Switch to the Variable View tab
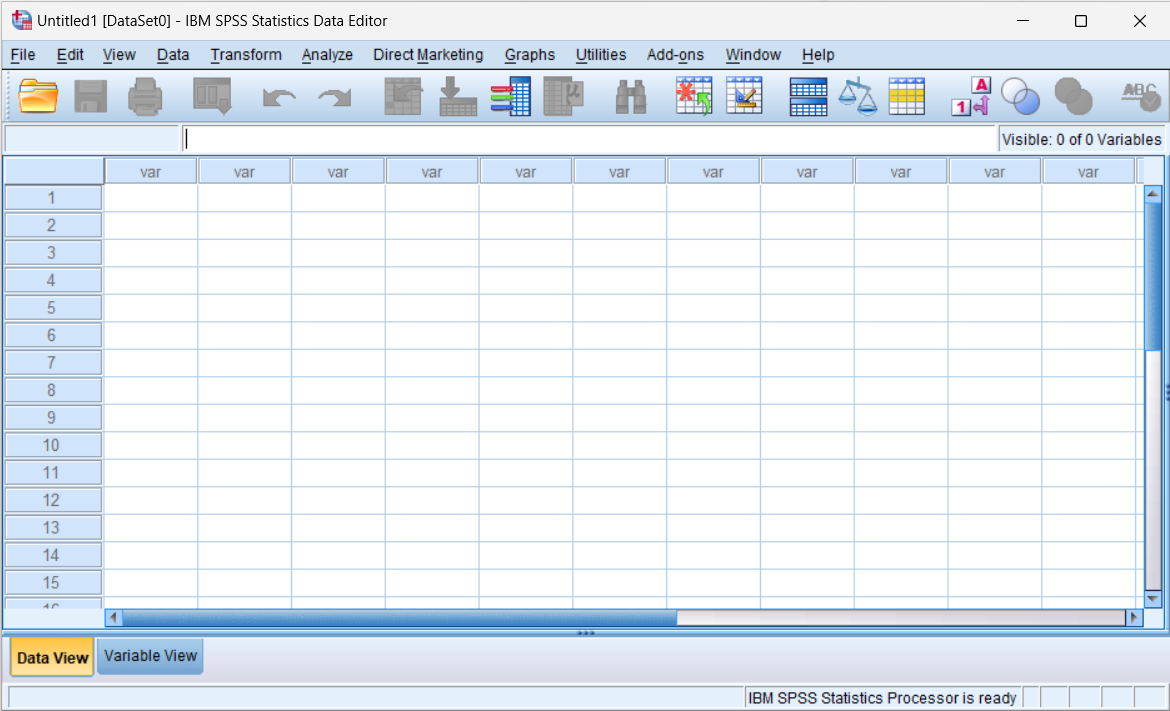The width and height of the screenshot is (1170, 711). (150, 656)
